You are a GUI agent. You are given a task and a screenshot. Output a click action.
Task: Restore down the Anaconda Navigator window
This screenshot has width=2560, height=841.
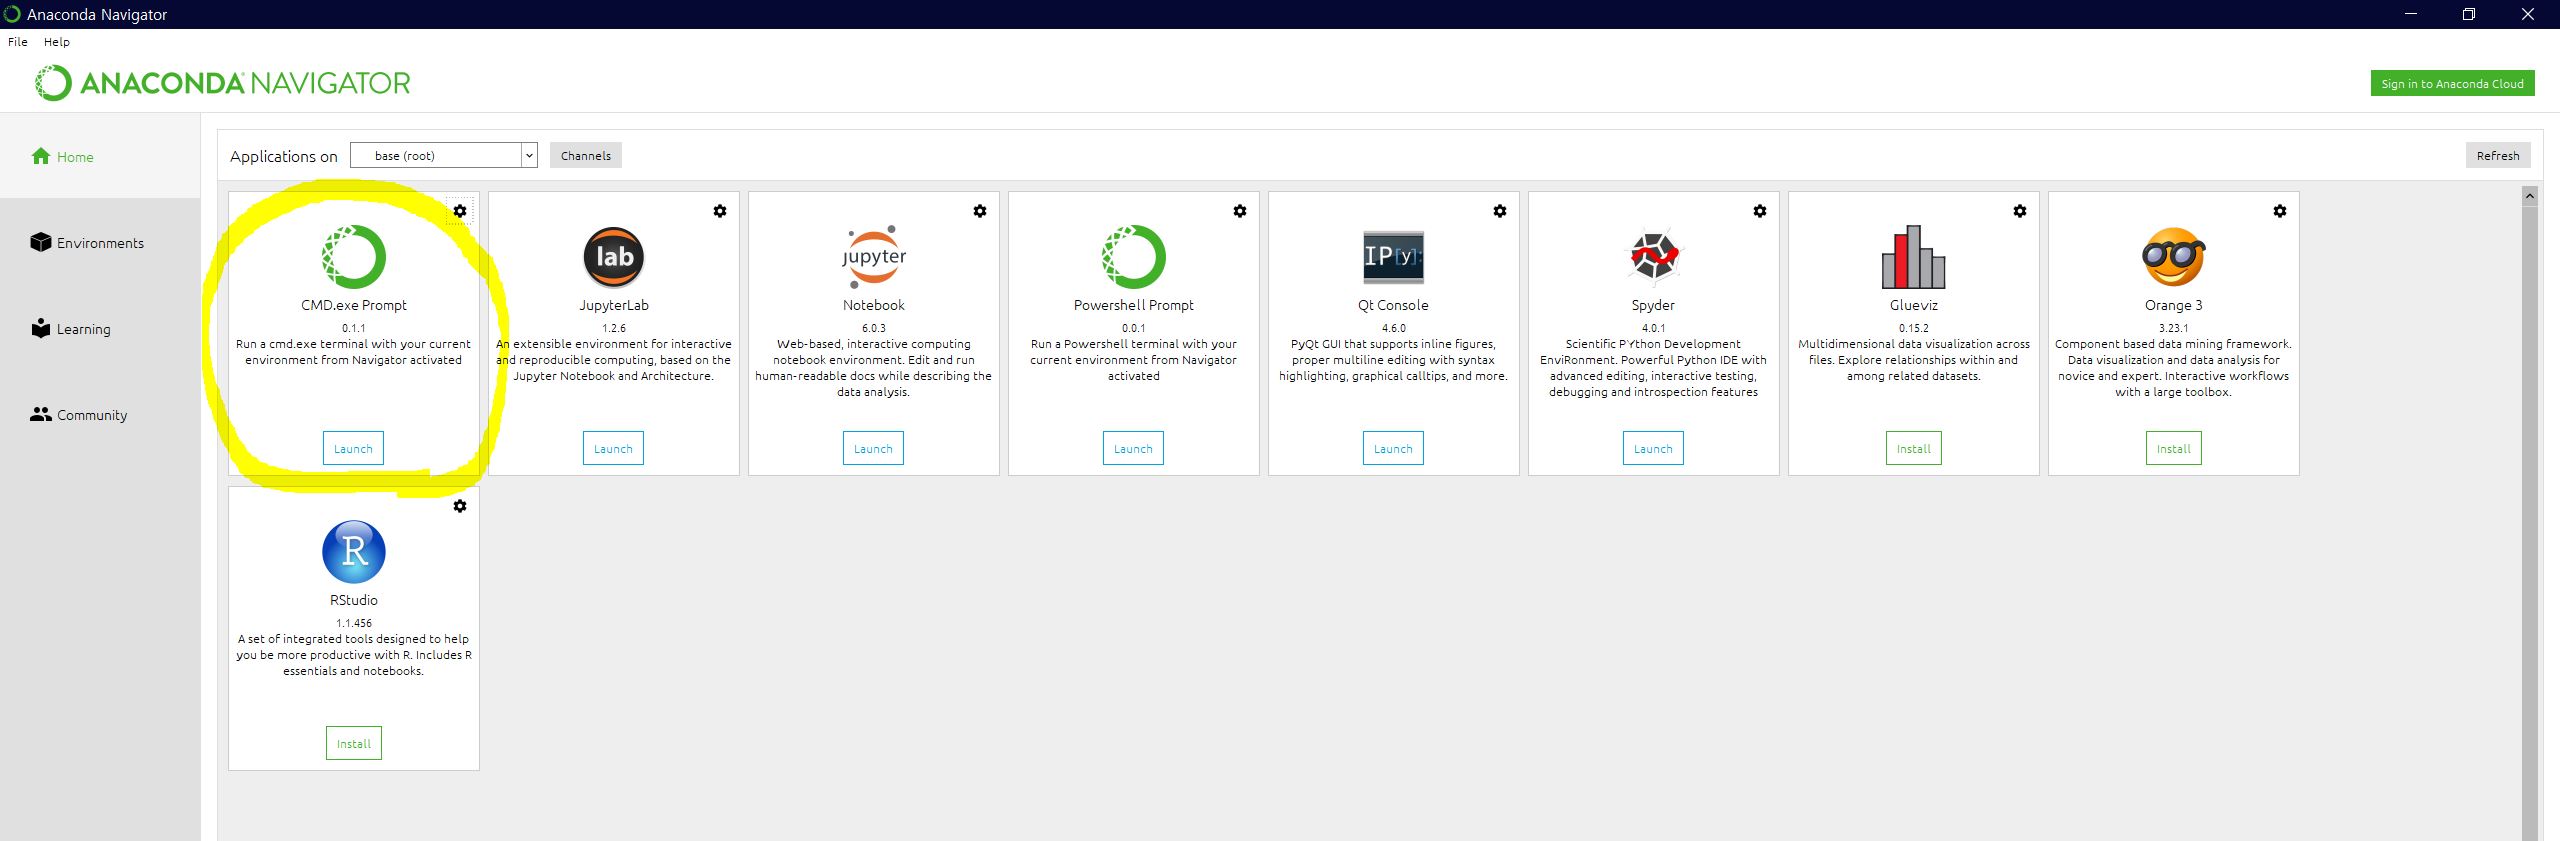coord(2468,14)
